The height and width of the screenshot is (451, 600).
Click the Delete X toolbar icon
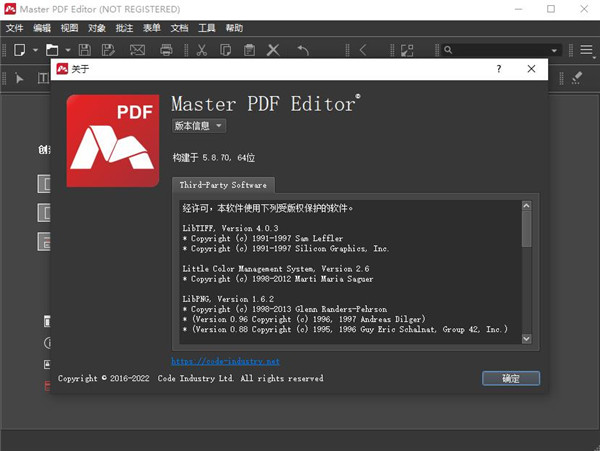(x=274, y=50)
